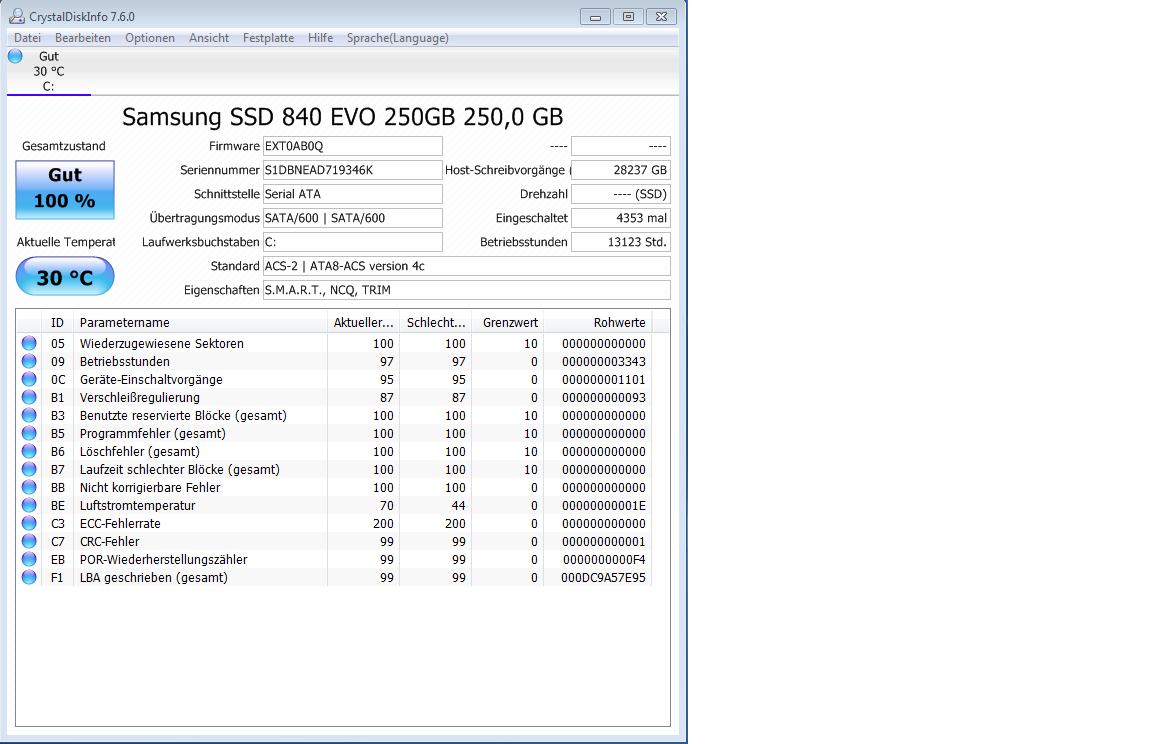Open the Ansicht menu
1152x744 pixels.
tap(209, 37)
